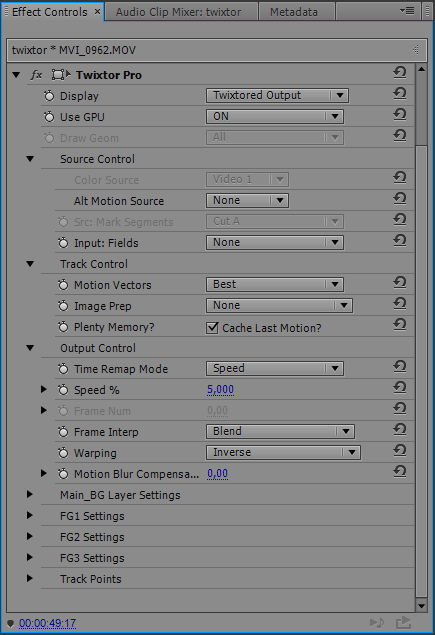Collapse the Source Control section

30,159
